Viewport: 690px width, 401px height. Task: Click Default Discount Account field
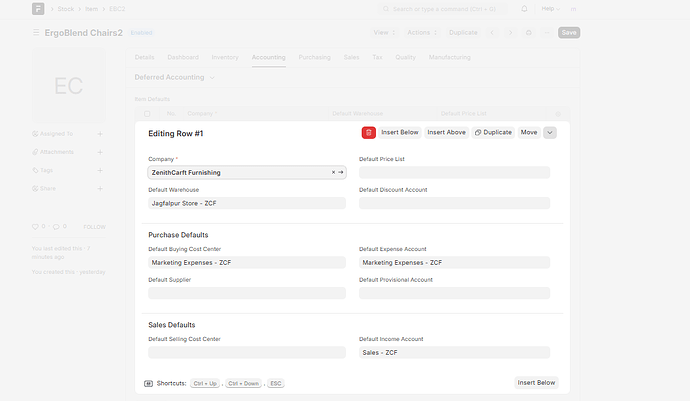pyautogui.click(x=454, y=203)
